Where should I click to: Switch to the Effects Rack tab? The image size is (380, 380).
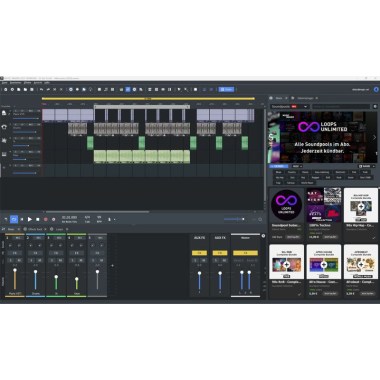pos(35,229)
